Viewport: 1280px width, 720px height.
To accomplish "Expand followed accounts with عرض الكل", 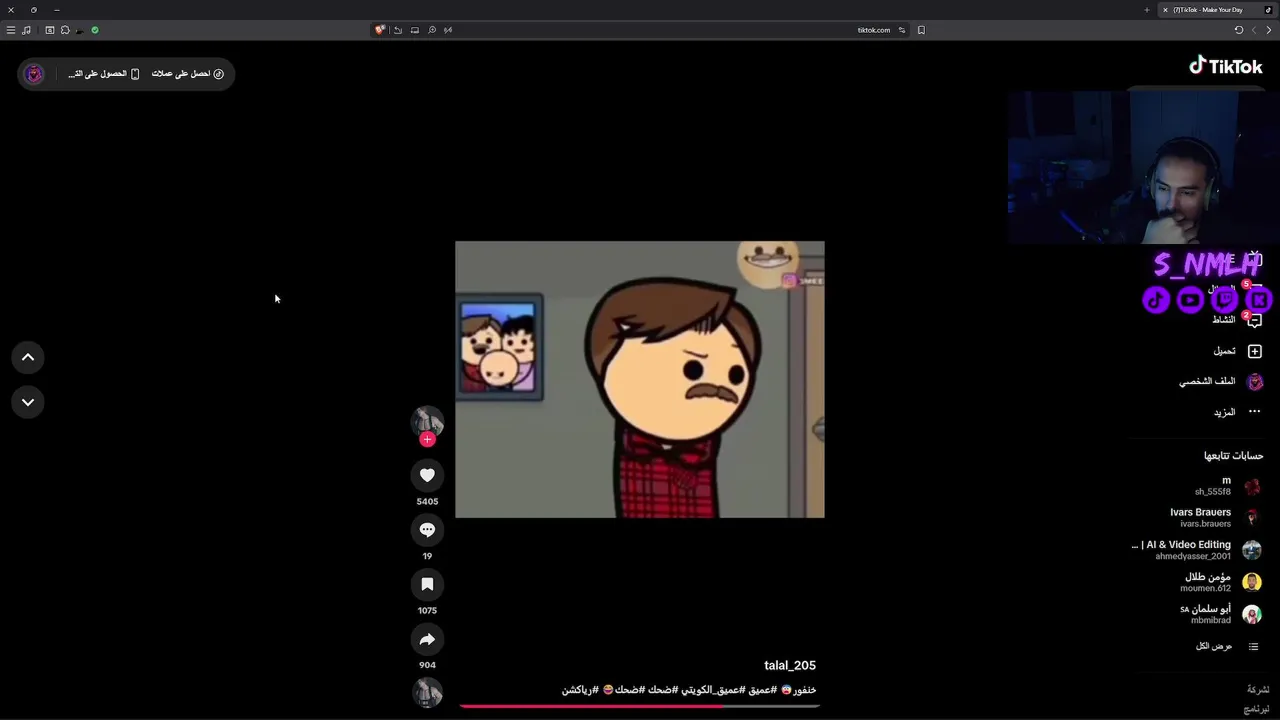I will click(1227, 647).
